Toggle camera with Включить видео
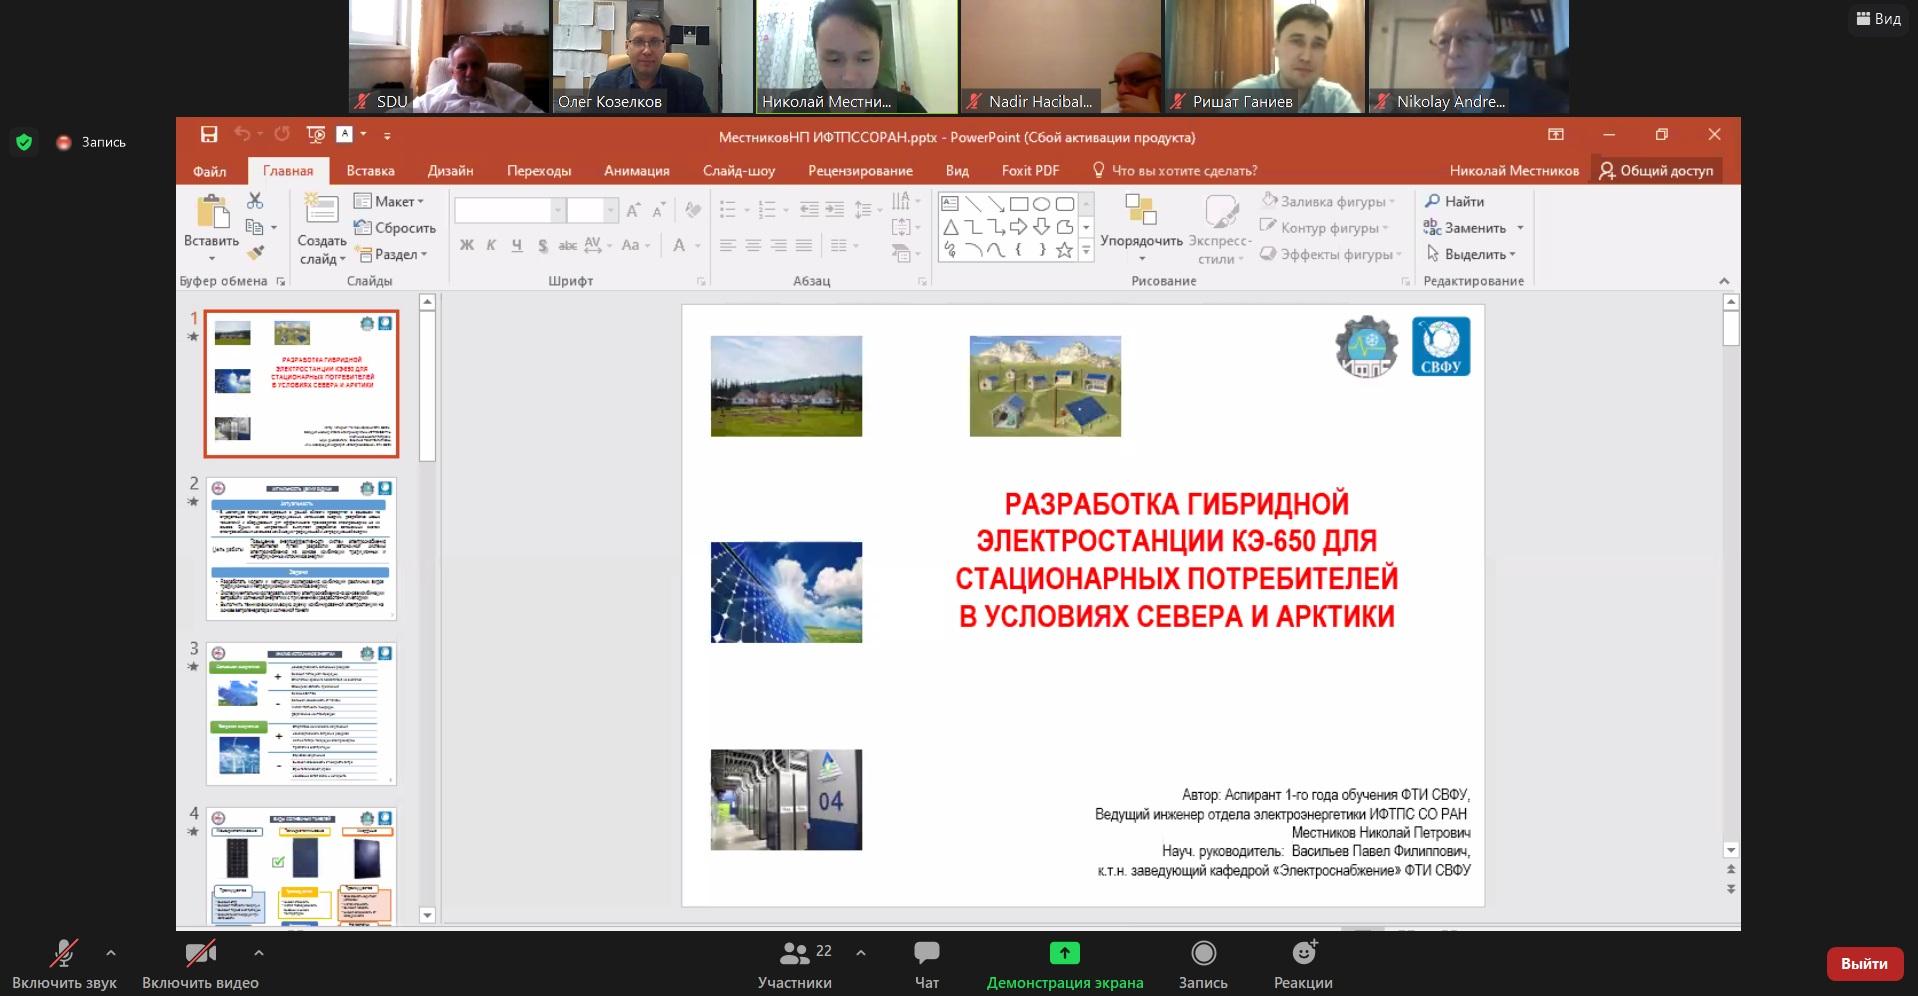The height and width of the screenshot is (996, 1918). pyautogui.click(x=200, y=953)
